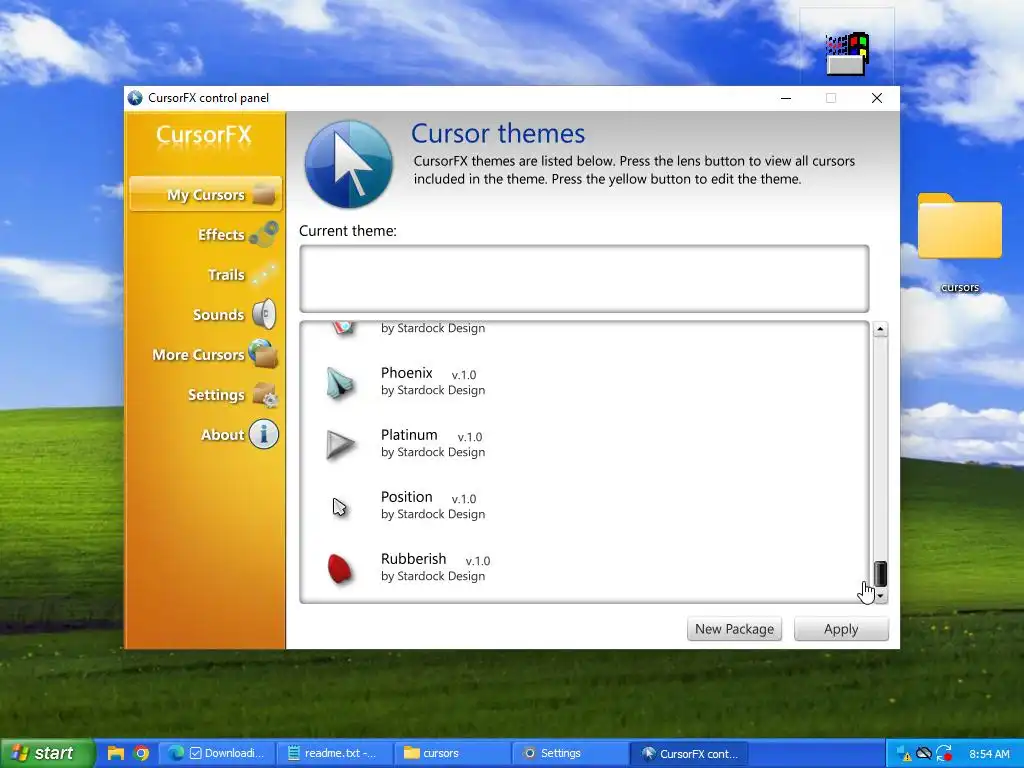Click the 8:54 AM clock
The height and width of the screenshot is (768, 1024).
pos(989,754)
